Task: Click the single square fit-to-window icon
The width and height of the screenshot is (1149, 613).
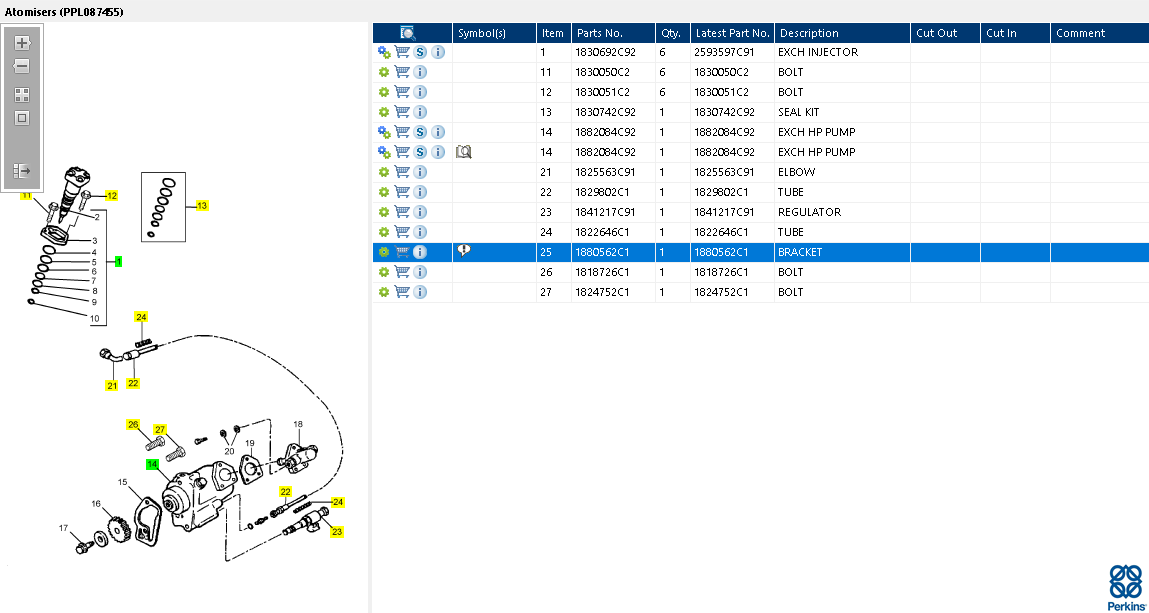Action: [22, 118]
